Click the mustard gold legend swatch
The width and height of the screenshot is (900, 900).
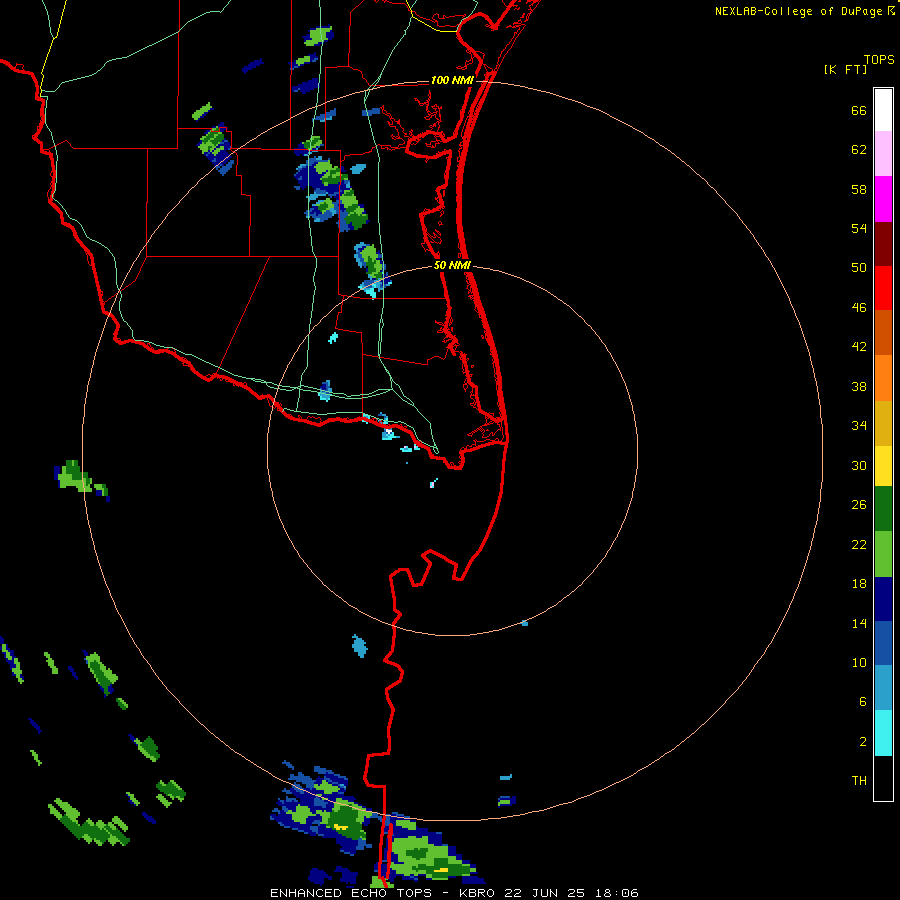883,423
